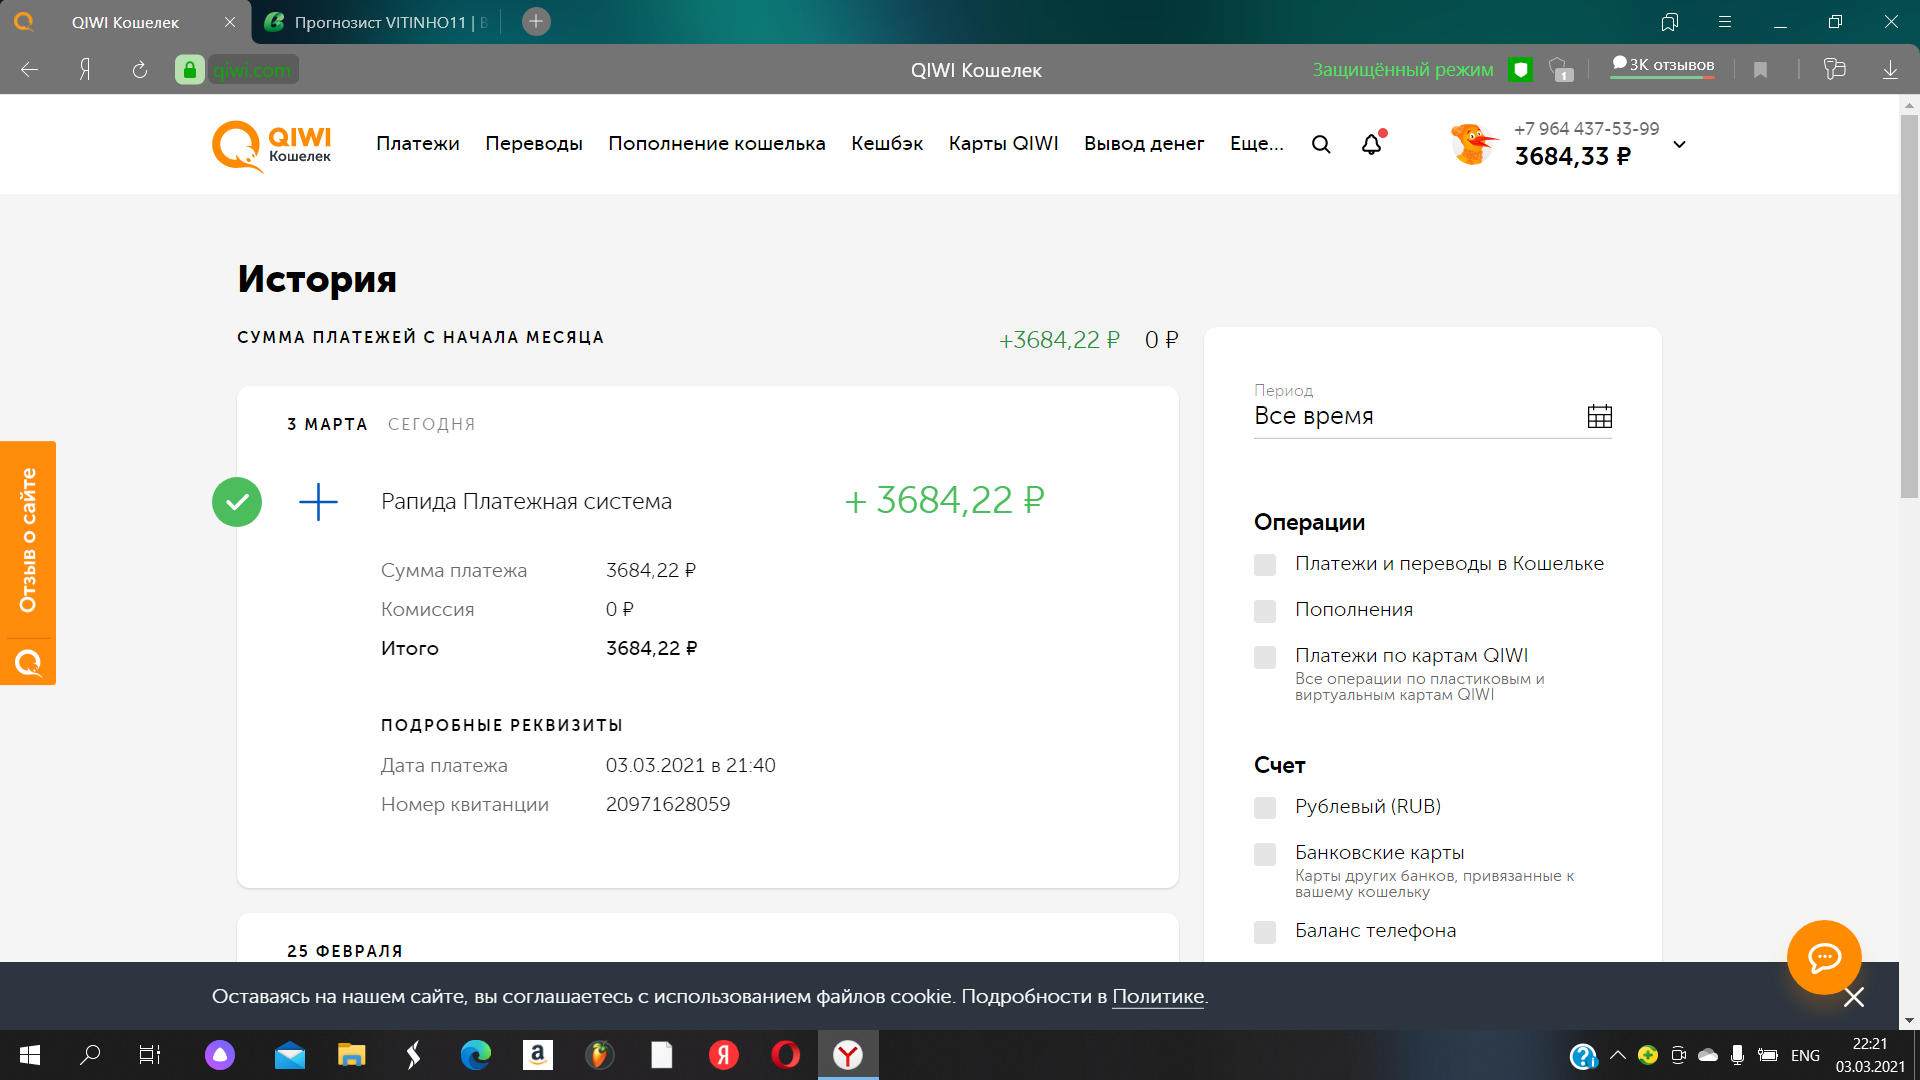Viewport: 1920px width, 1080px height.
Task: Switch the ENG input language indicator
Action: [x=1806, y=1055]
